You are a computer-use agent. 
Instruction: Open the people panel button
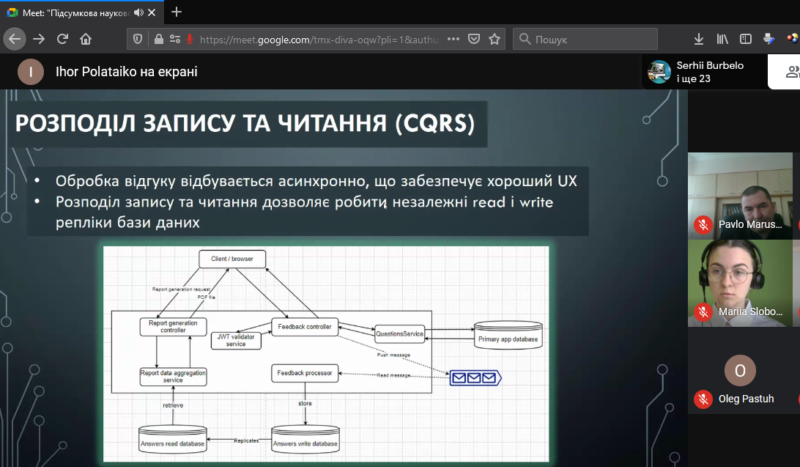tap(790, 71)
